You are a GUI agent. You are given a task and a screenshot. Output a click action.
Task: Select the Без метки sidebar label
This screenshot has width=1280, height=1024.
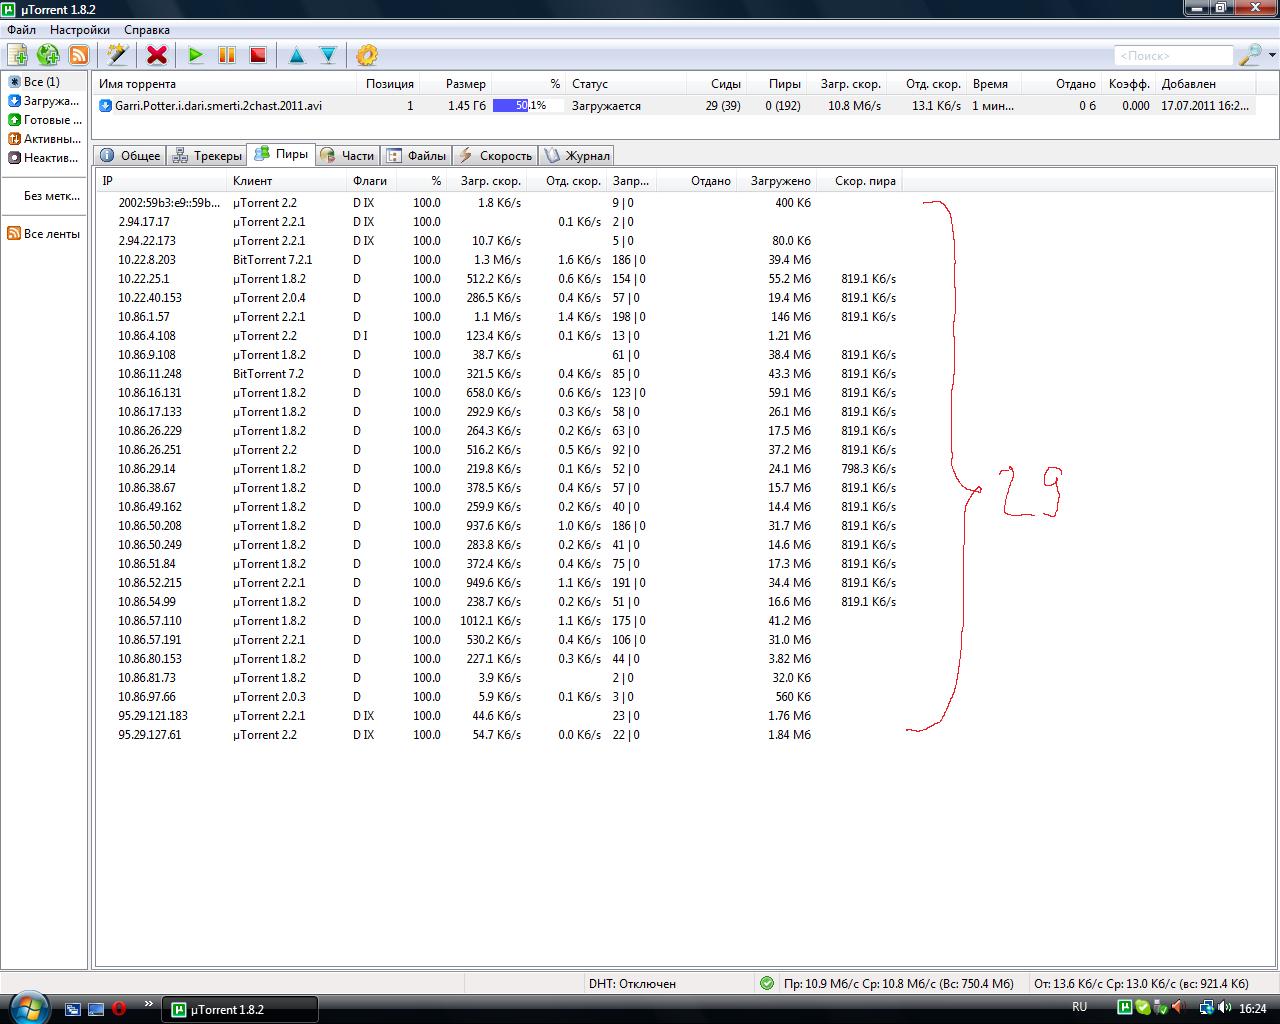[x=51, y=196]
